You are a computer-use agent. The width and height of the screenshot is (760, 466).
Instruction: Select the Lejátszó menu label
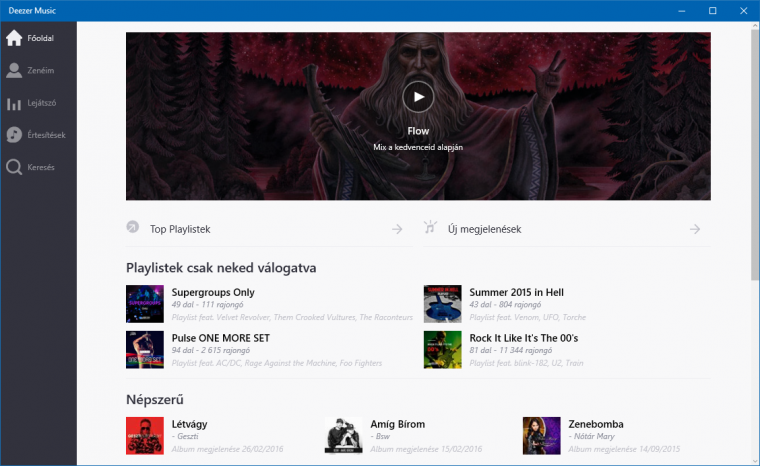42,103
